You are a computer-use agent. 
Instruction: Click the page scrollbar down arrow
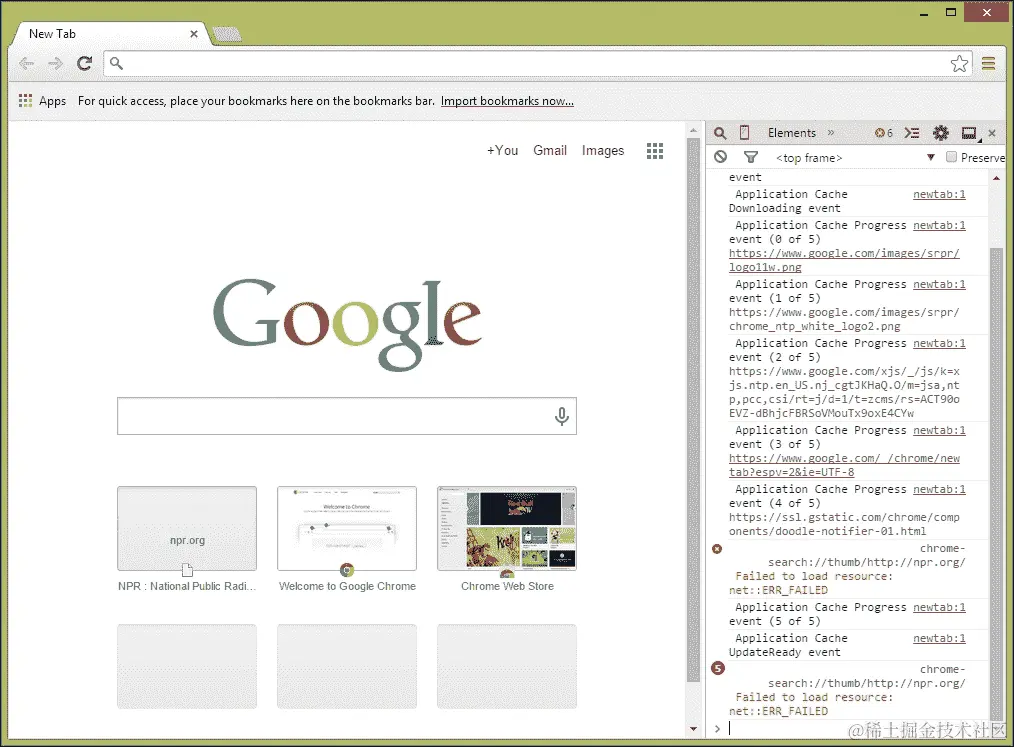tap(693, 729)
